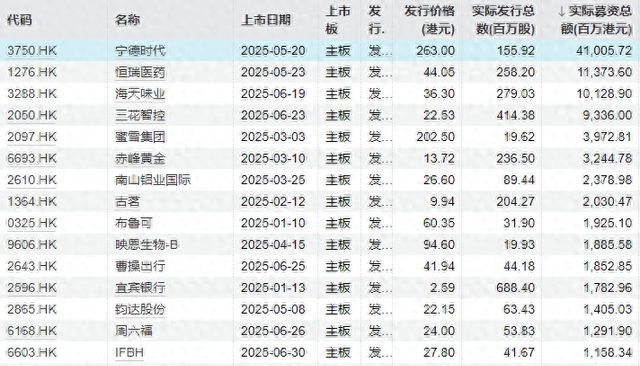Open stock code 2596.HK link
The width and height of the screenshot is (640, 366).
tap(32, 288)
